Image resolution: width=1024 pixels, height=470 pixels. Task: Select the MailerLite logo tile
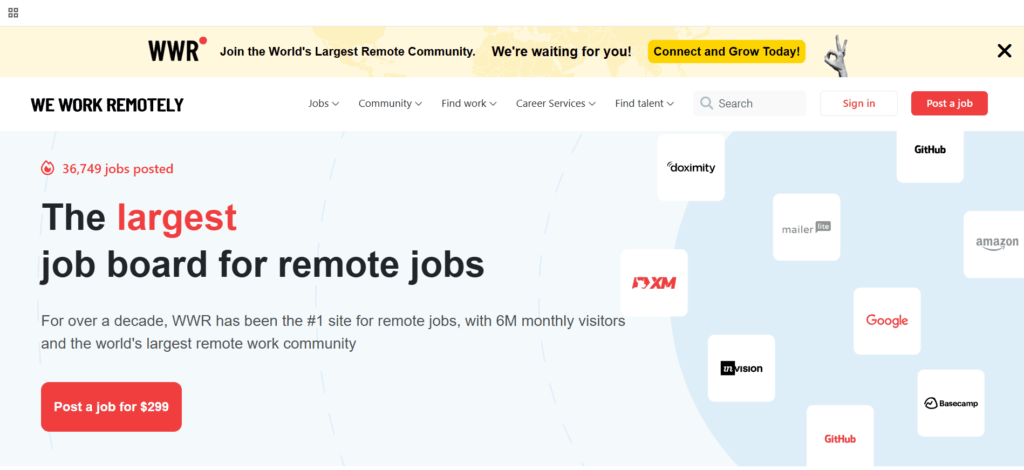[x=807, y=227]
